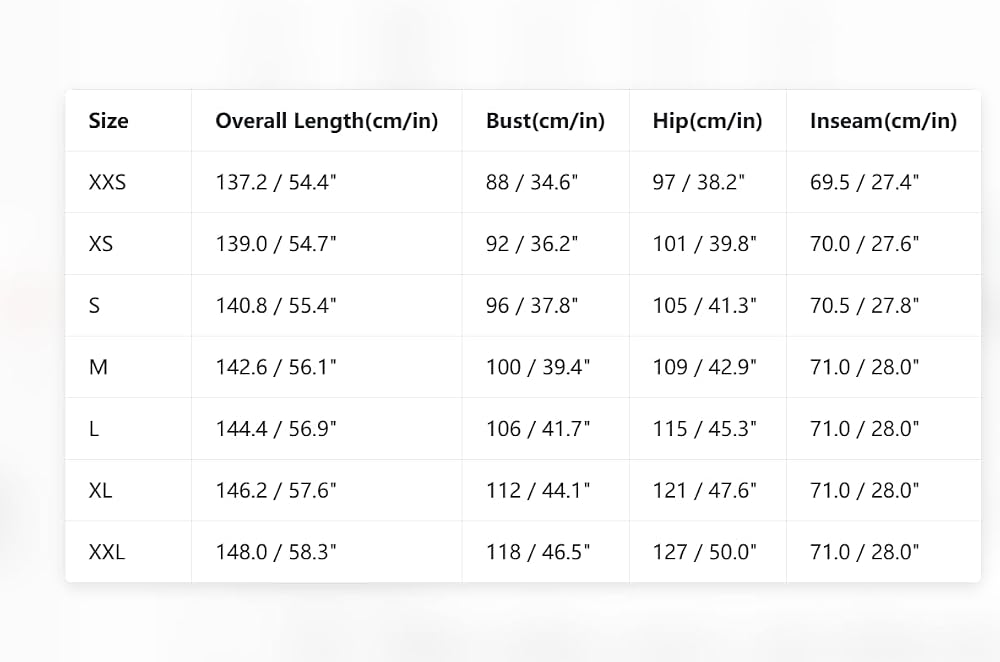The image size is (1000, 662).
Task: Click the 121 / 47.6" hip cell
Action: coord(704,490)
